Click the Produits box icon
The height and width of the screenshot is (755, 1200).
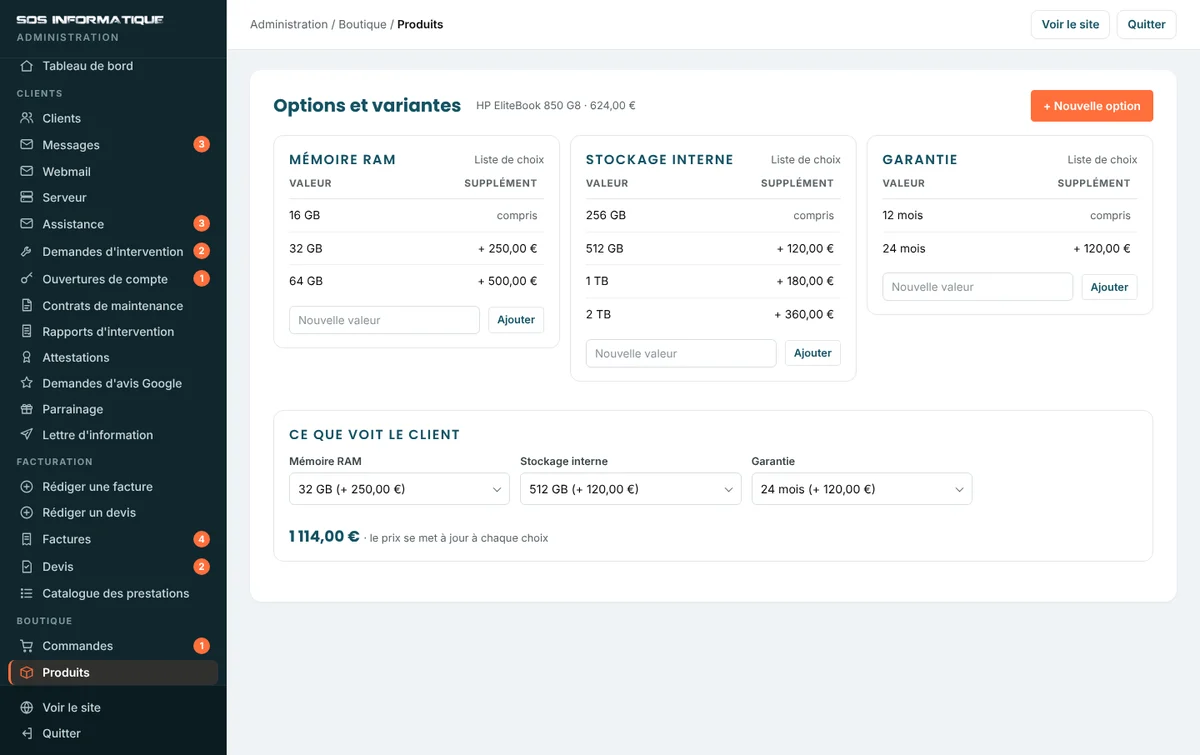[27, 673]
